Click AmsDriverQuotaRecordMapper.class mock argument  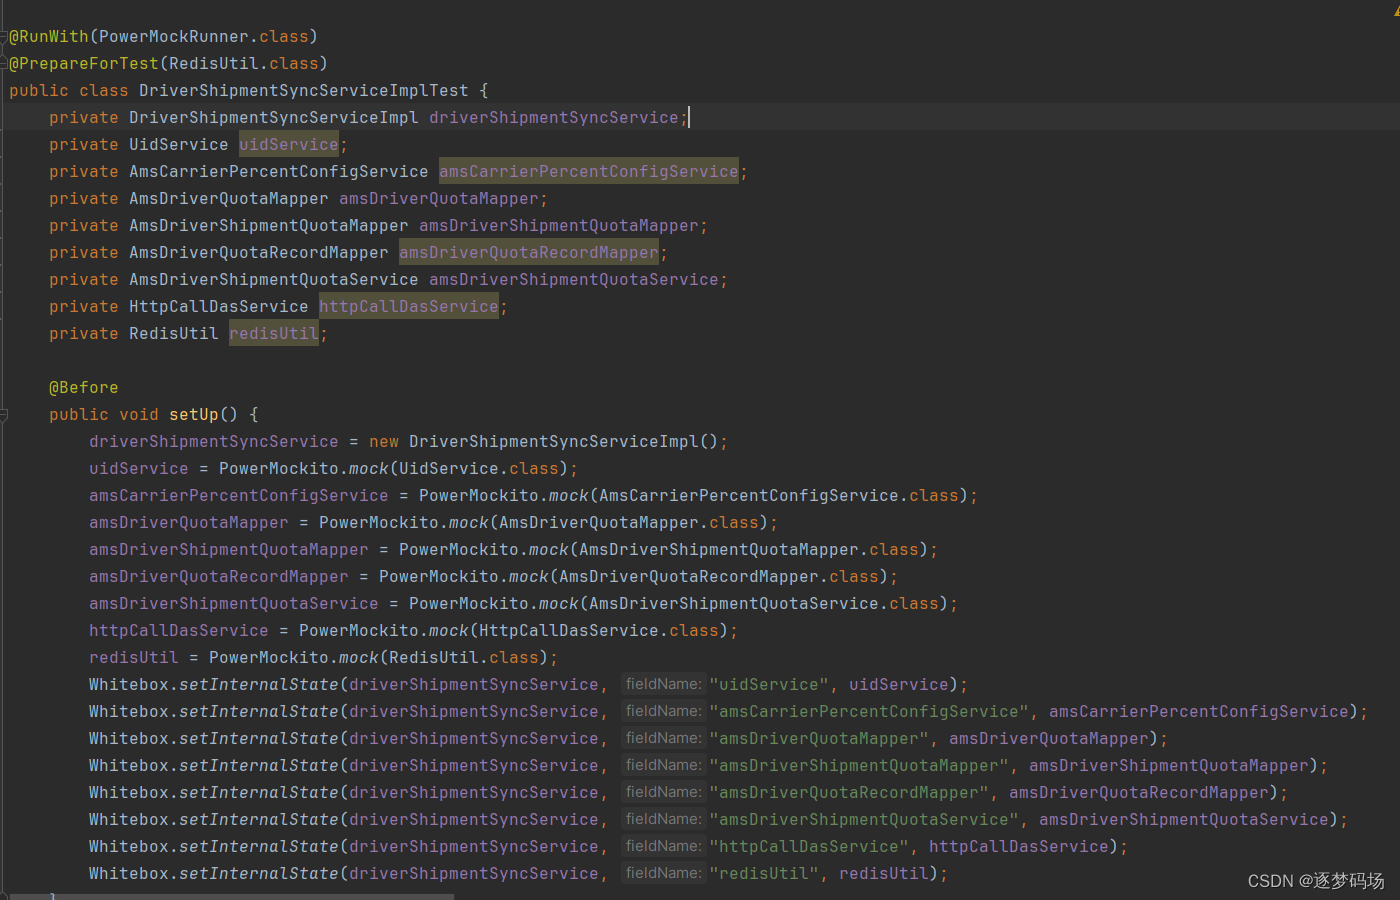tap(719, 577)
